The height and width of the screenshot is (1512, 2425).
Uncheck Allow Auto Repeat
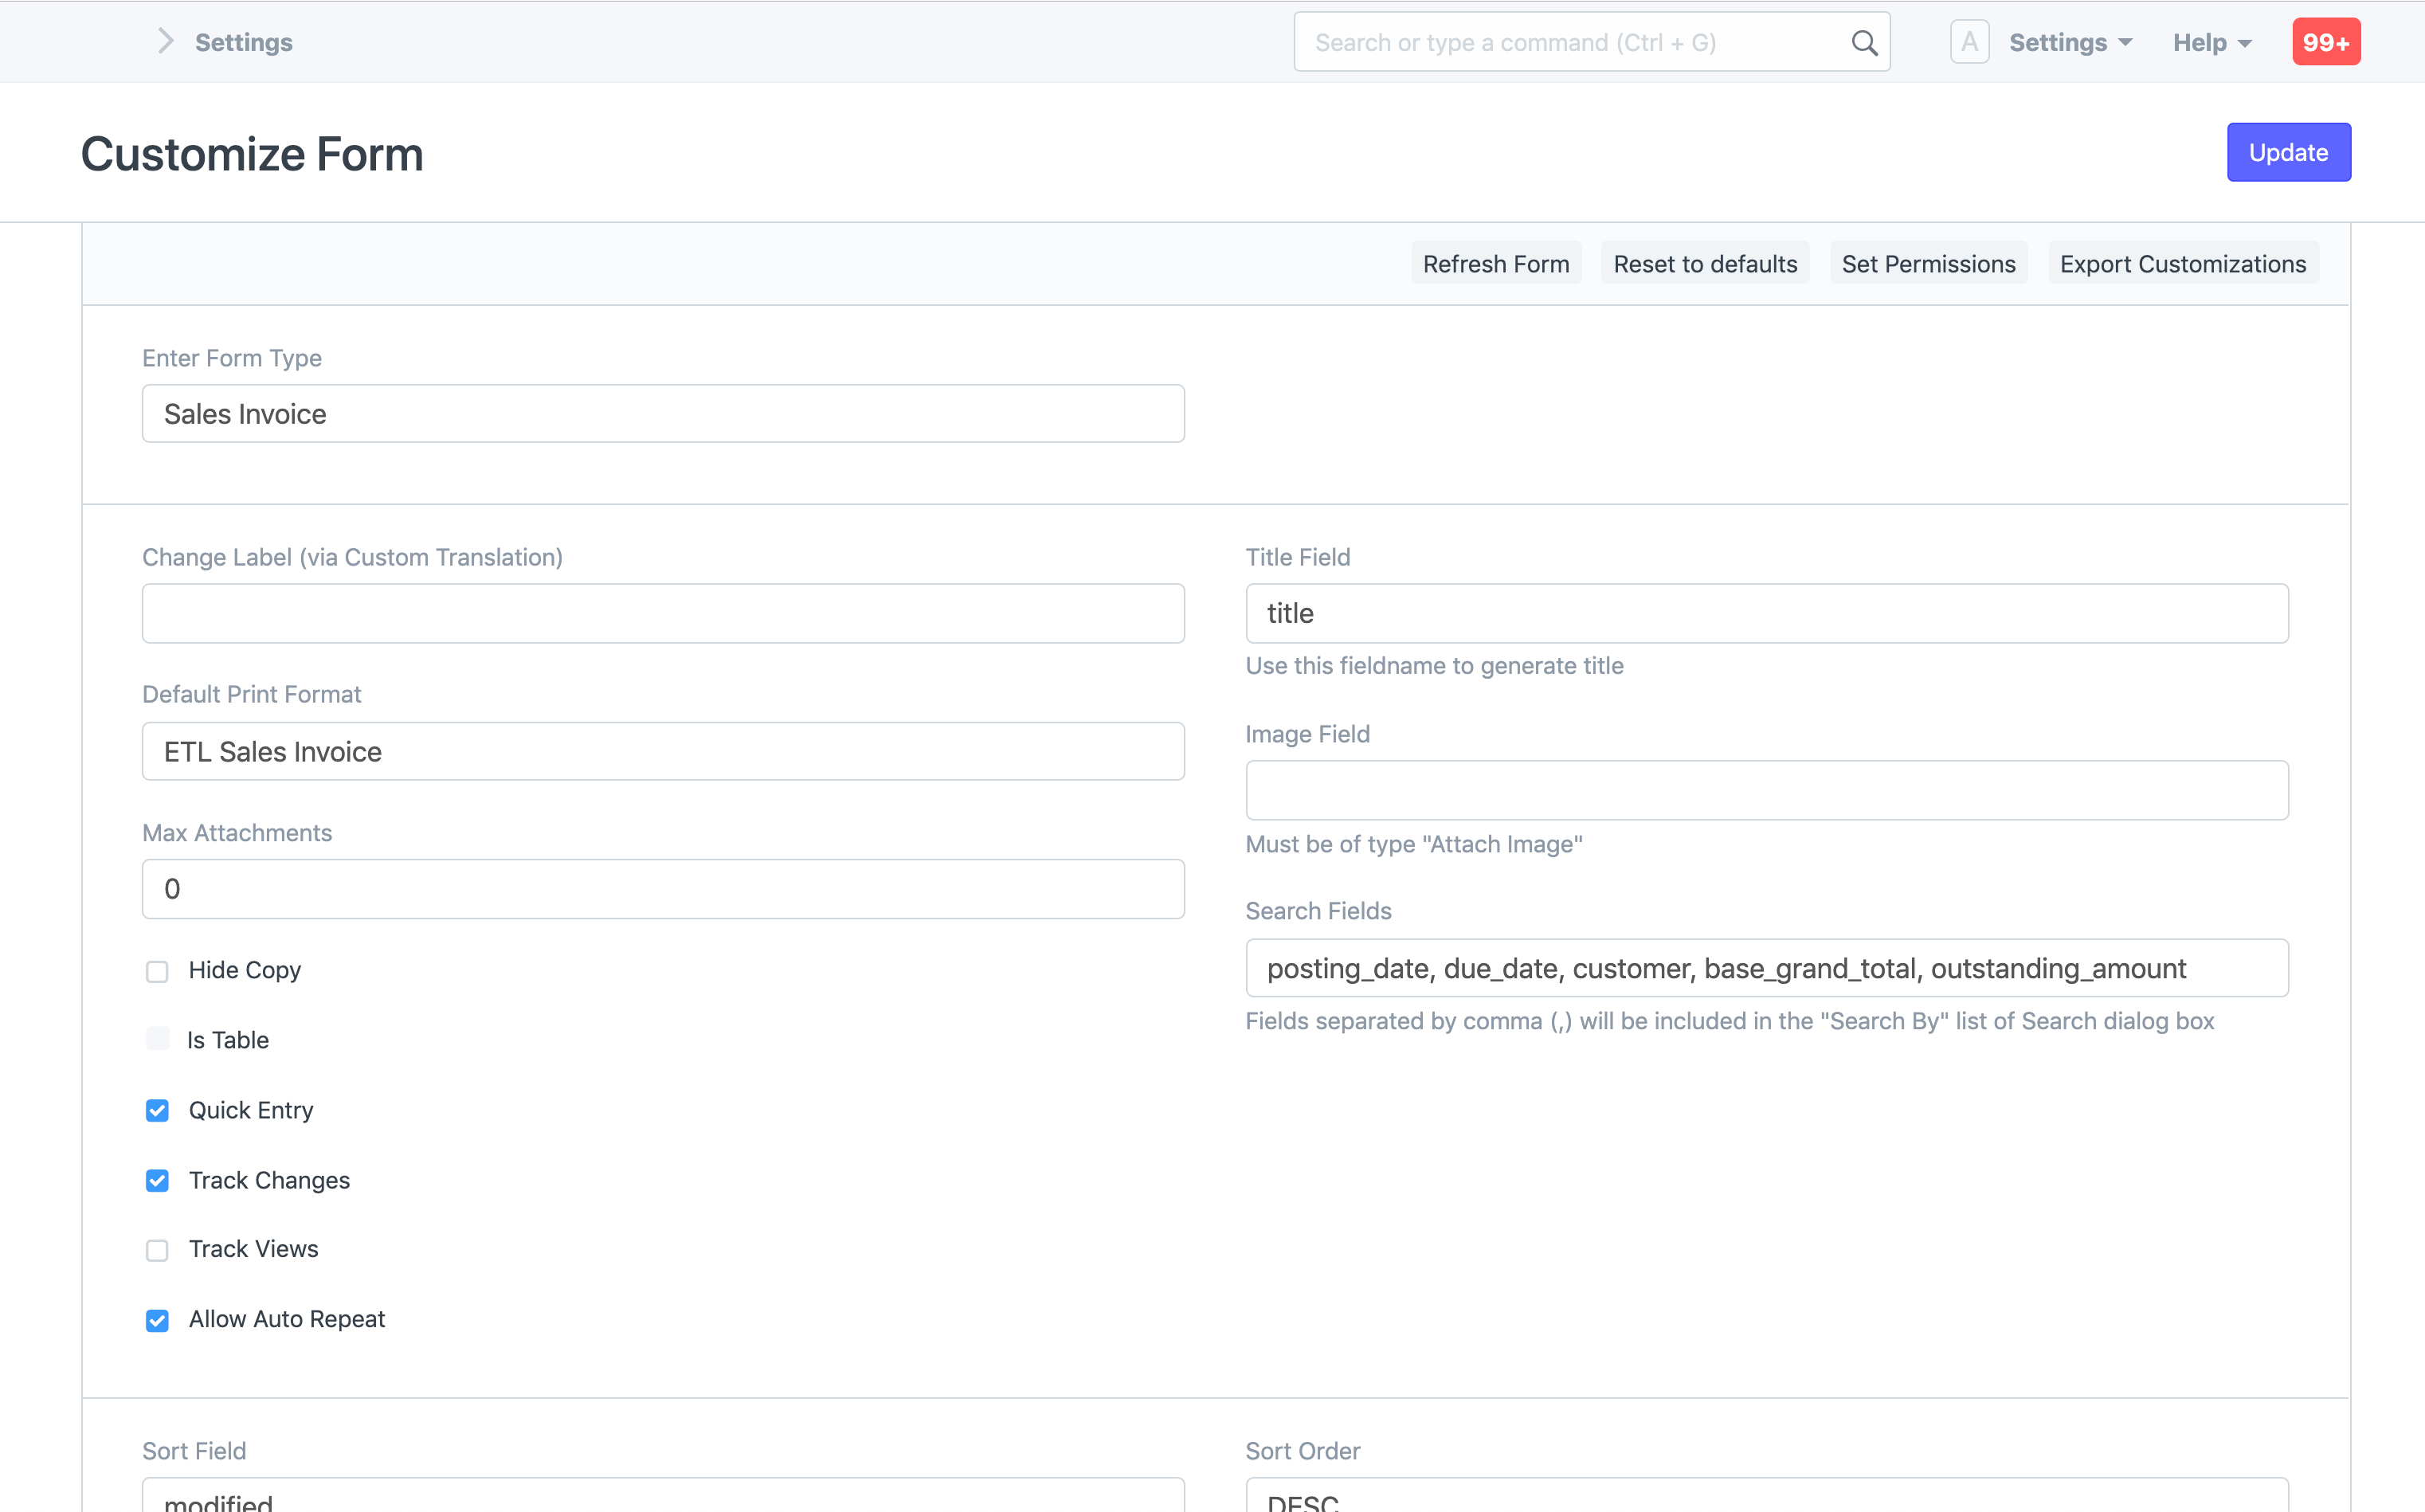[x=157, y=1320]
